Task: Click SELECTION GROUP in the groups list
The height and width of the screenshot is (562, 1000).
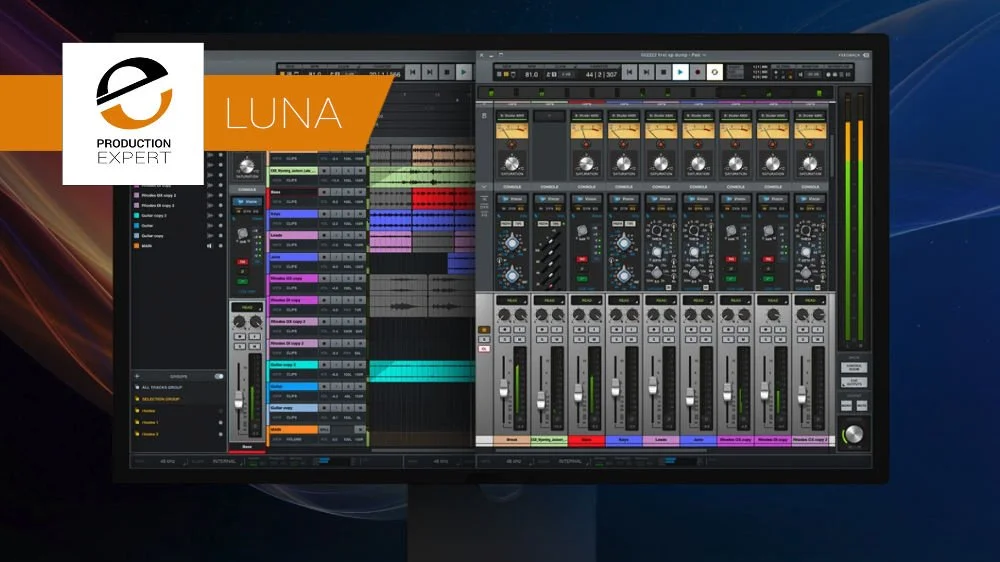Action: pos(160,399)
